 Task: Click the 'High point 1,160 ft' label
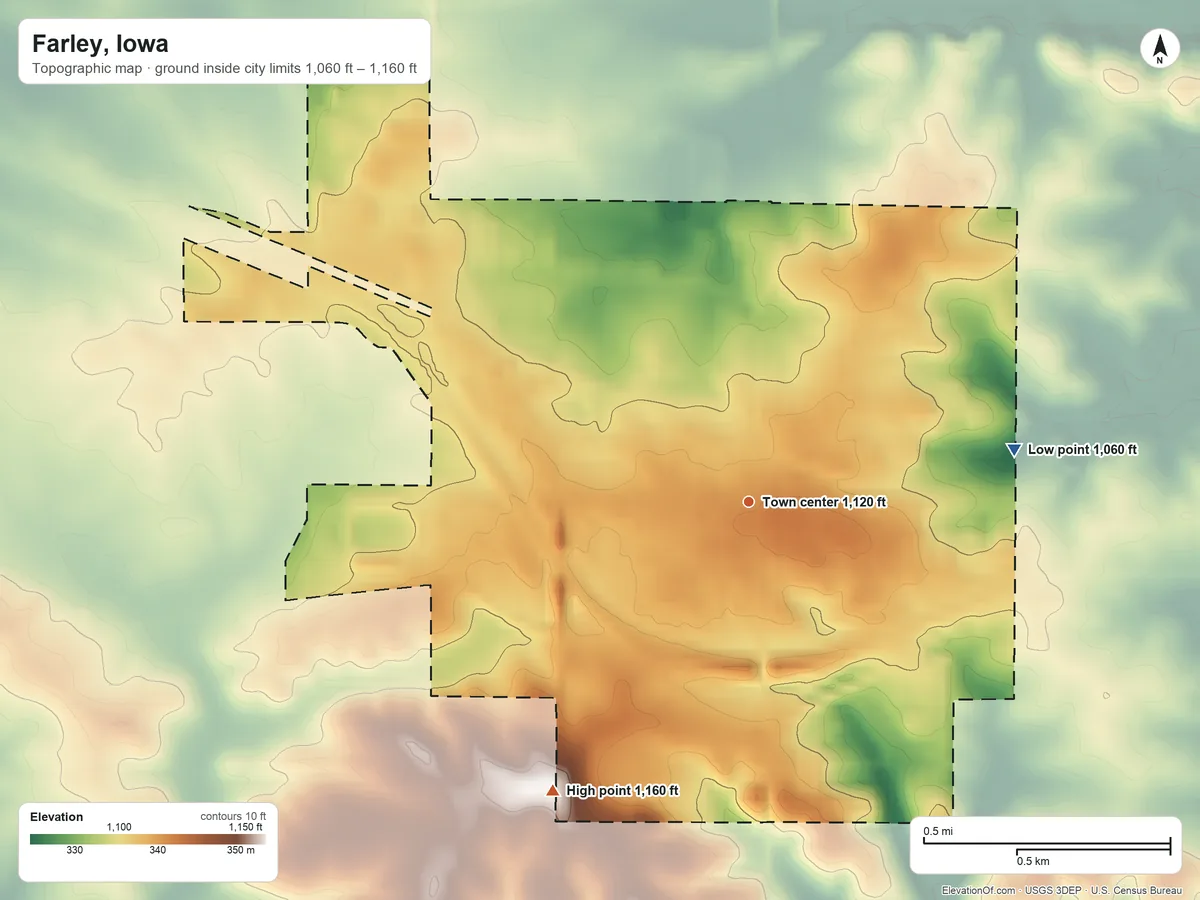click(623, 790)
